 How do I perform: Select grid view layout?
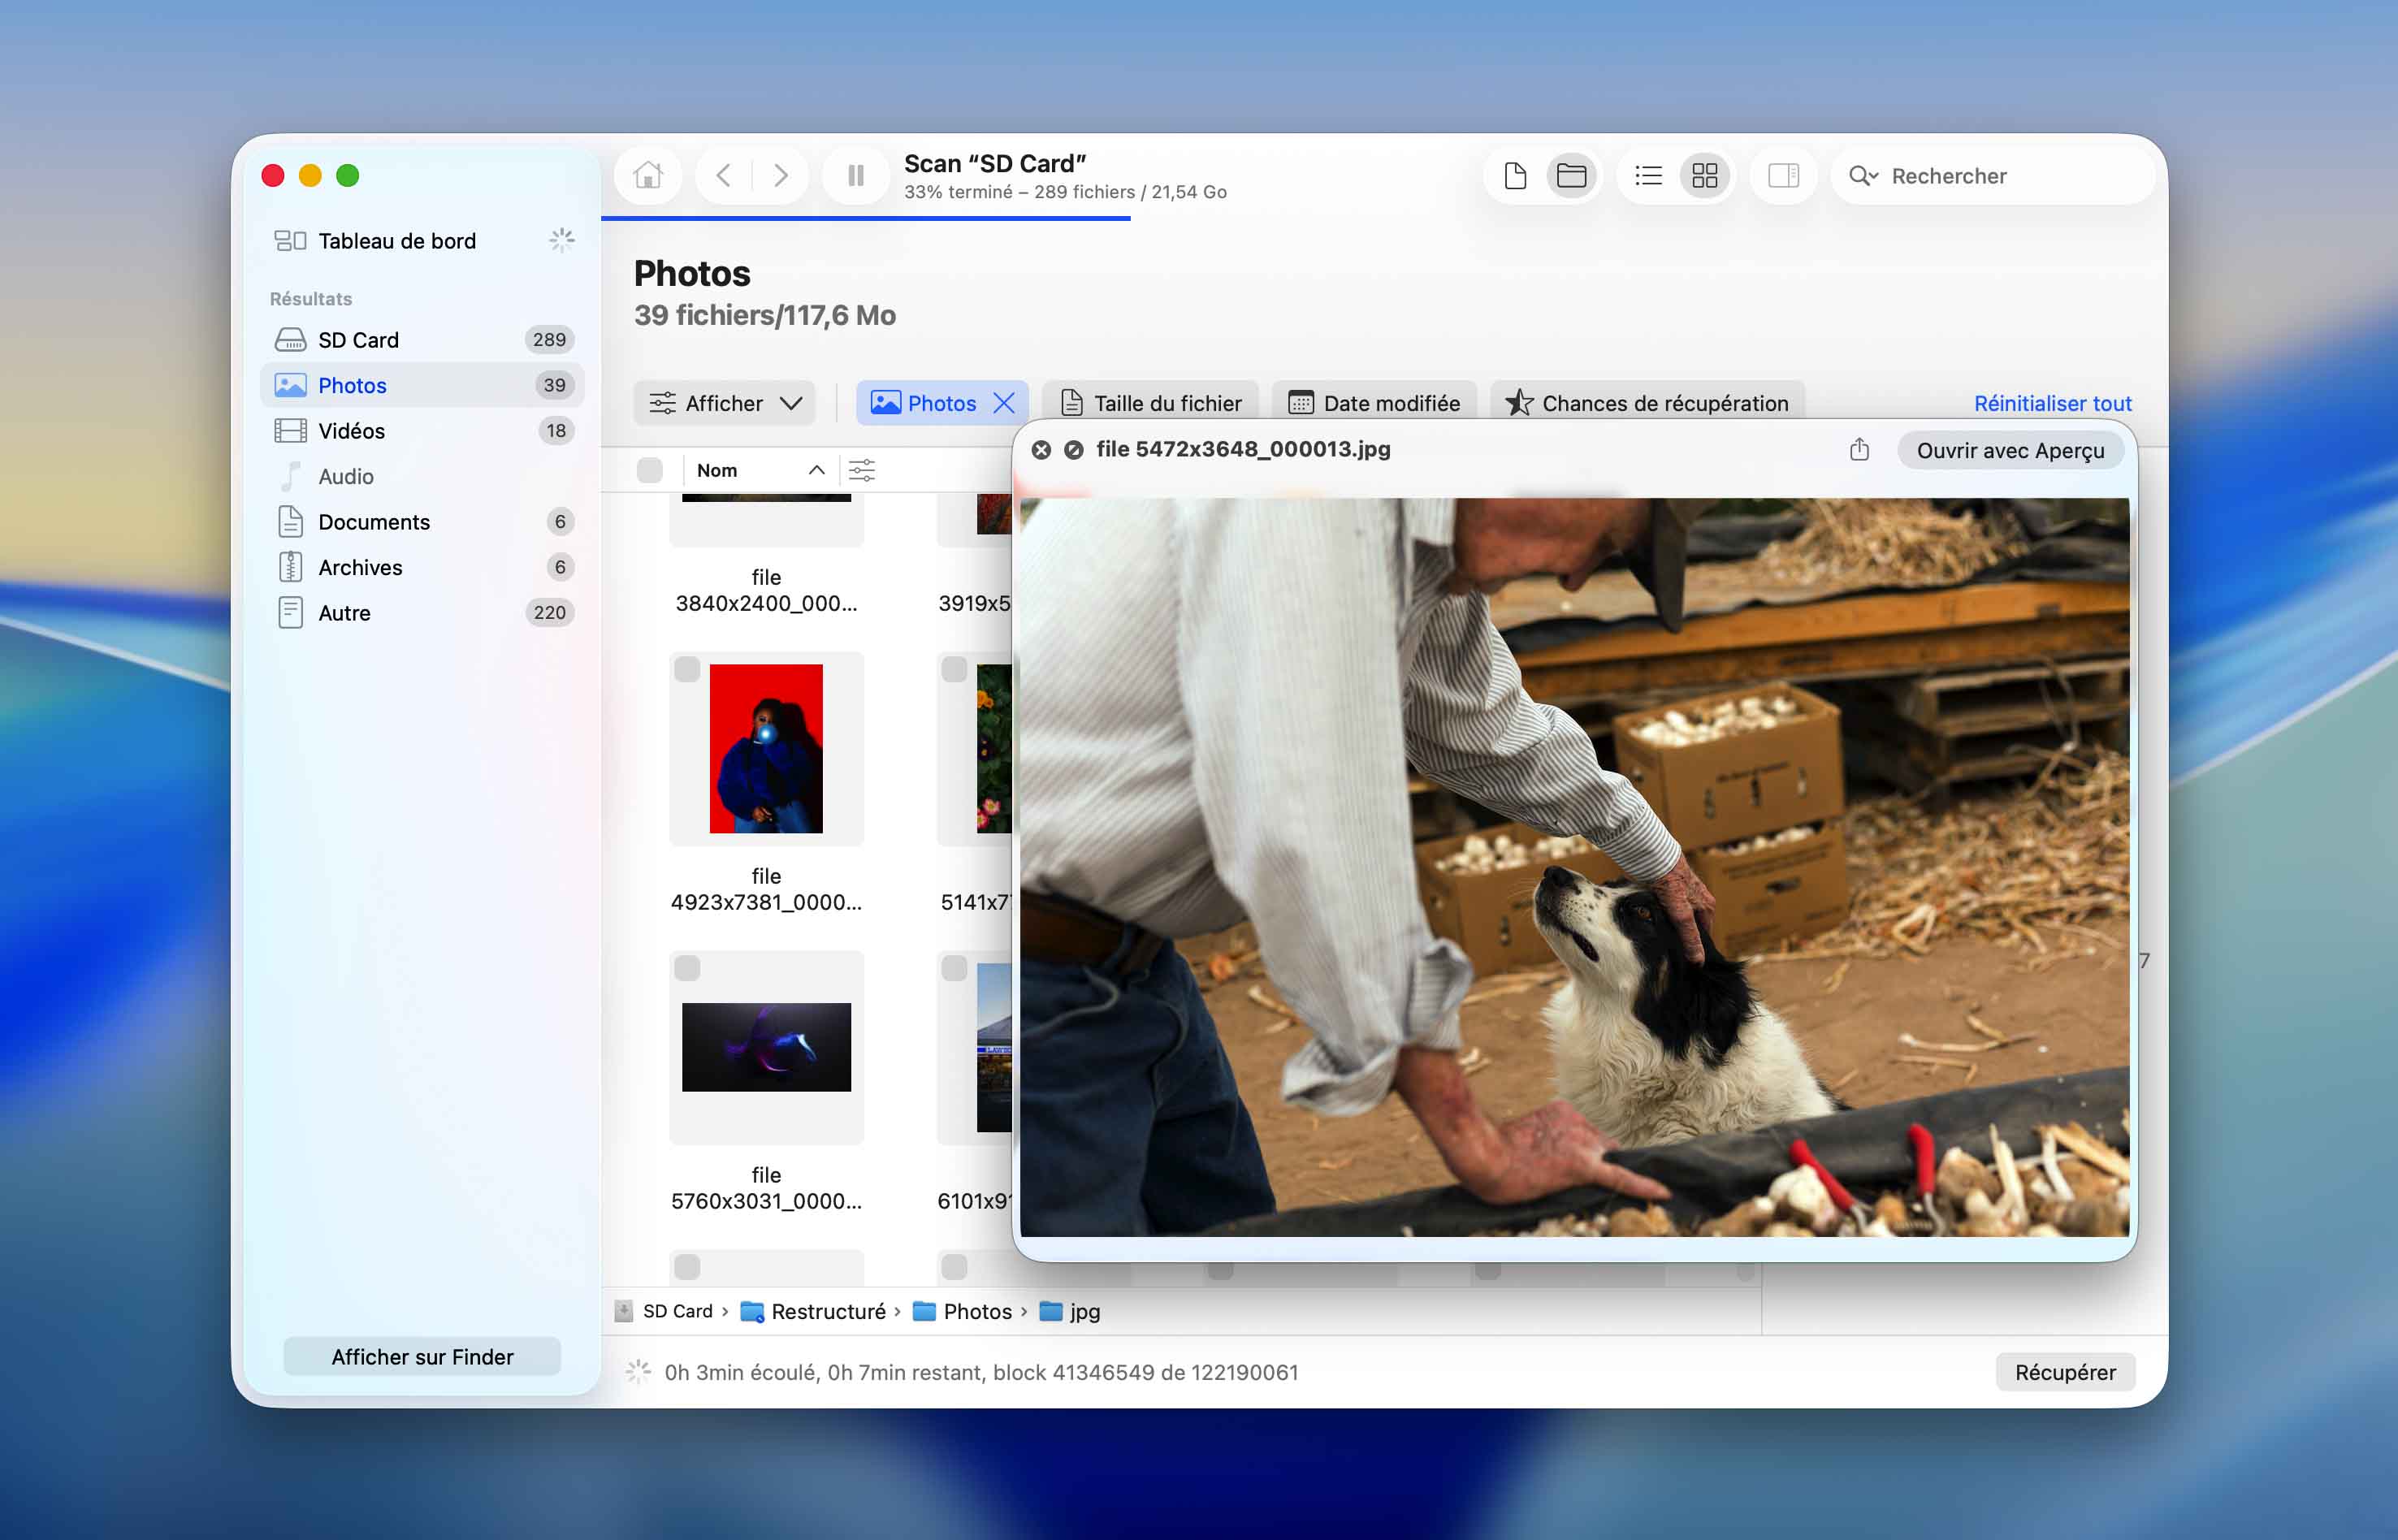coord(1705,176)
